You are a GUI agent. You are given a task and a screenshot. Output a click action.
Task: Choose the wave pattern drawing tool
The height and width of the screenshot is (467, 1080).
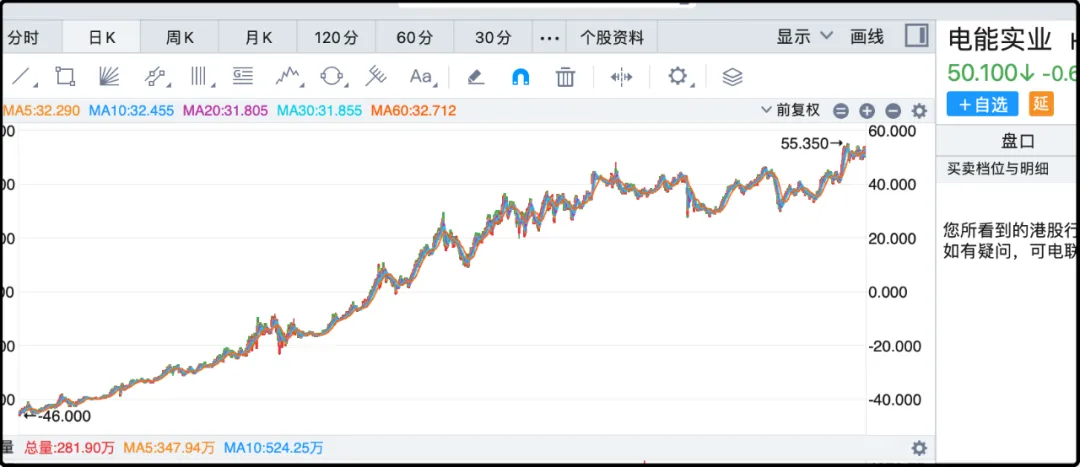tap(289, 76)
